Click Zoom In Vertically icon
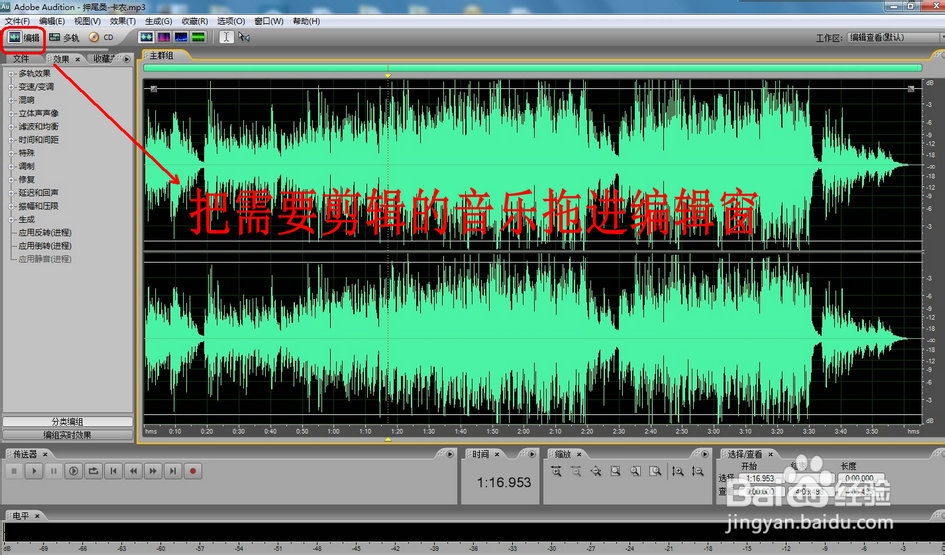The height and width of the screenshot is (555, 945). pyautogui.click(x=678, y=471)
